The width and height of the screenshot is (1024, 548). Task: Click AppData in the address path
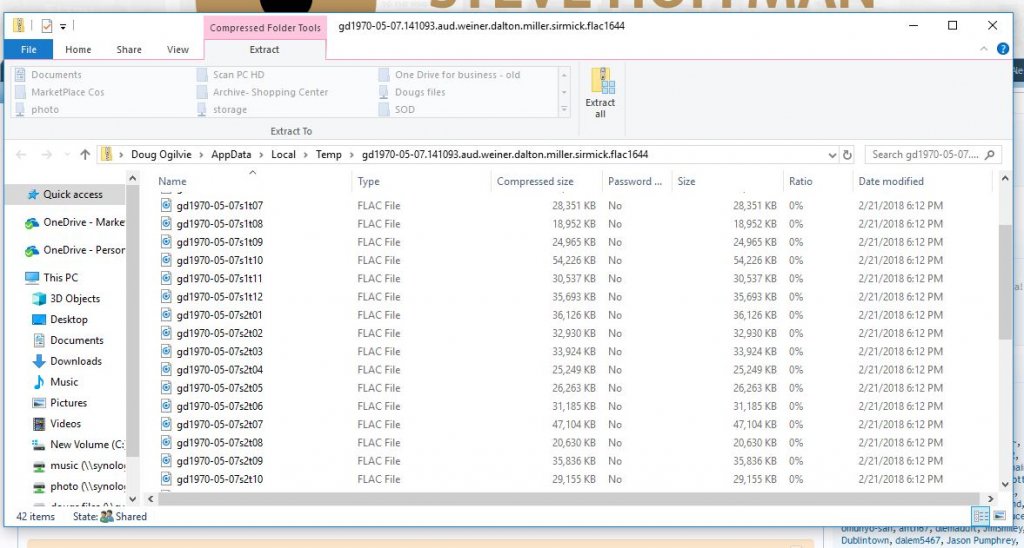coord(231,155)
